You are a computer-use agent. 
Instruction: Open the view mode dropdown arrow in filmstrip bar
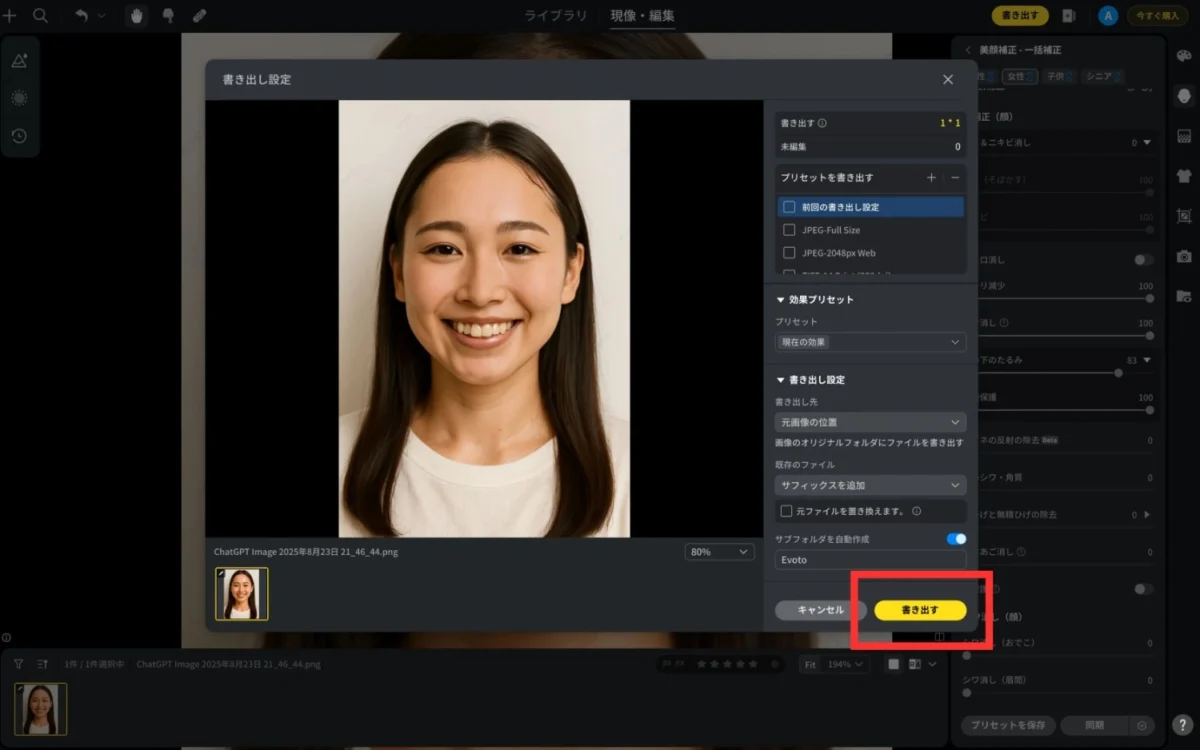coord(933,664)
